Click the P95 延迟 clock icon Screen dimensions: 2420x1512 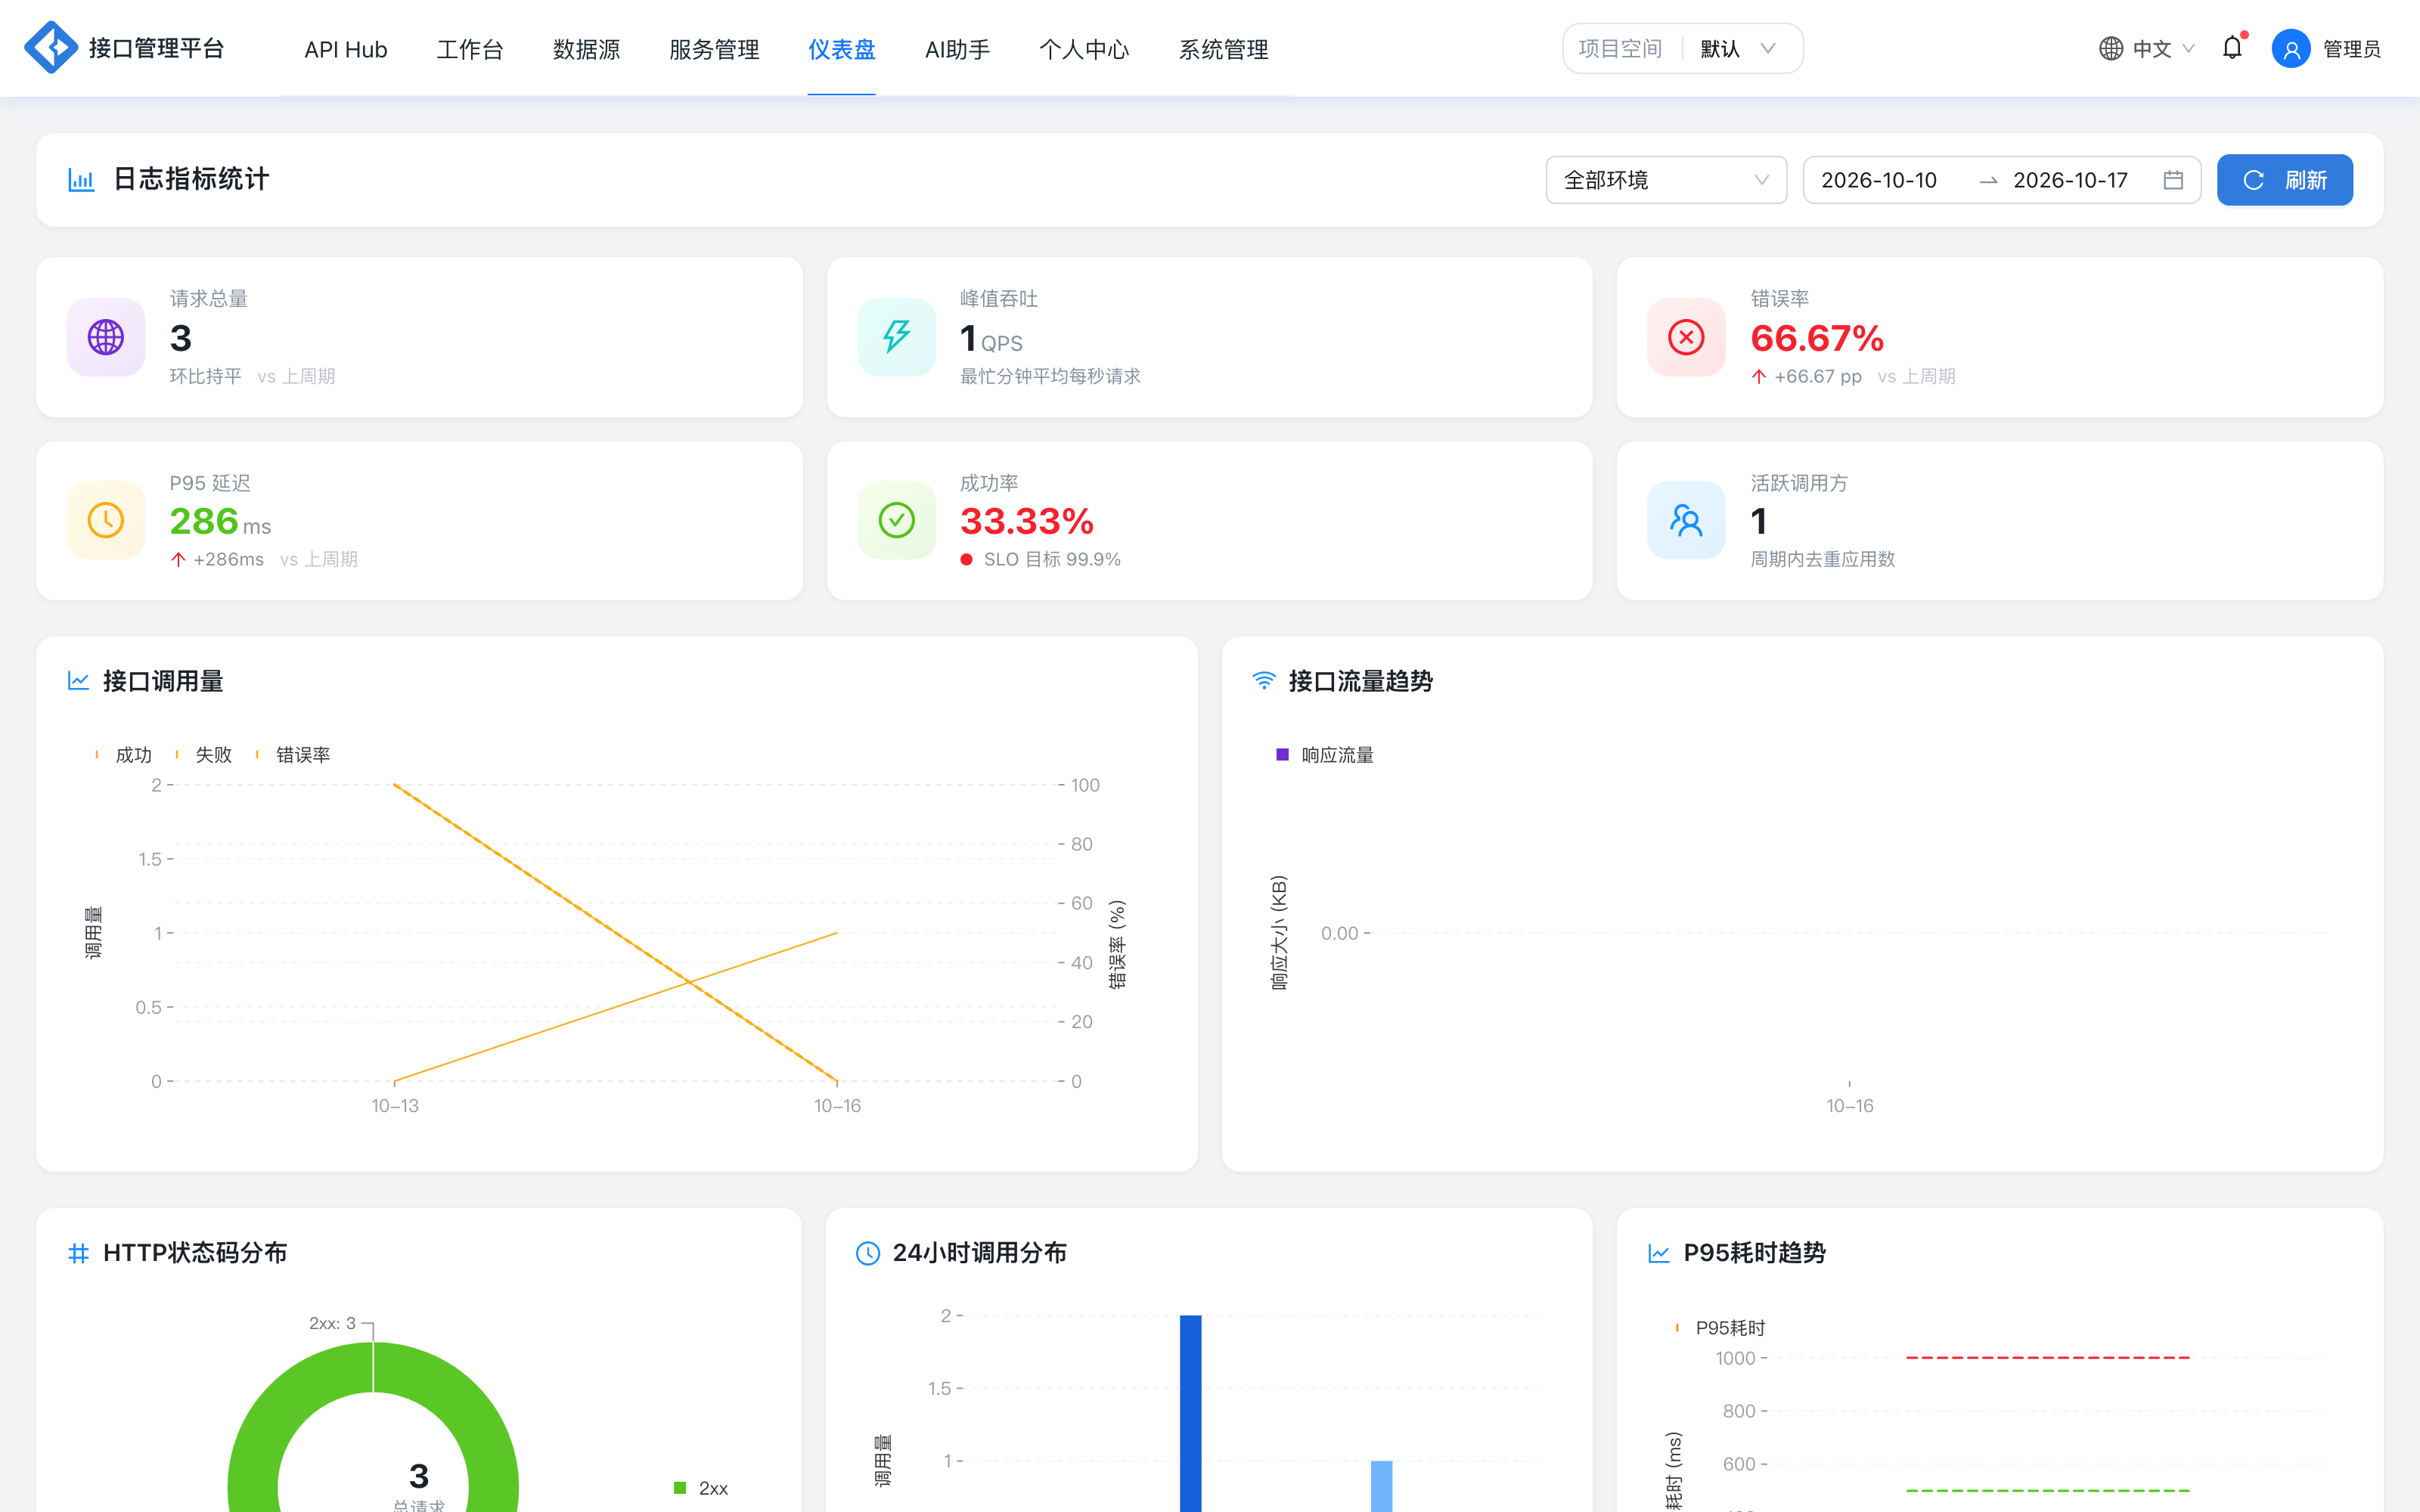pyautogui.click(x=106, y=520)
